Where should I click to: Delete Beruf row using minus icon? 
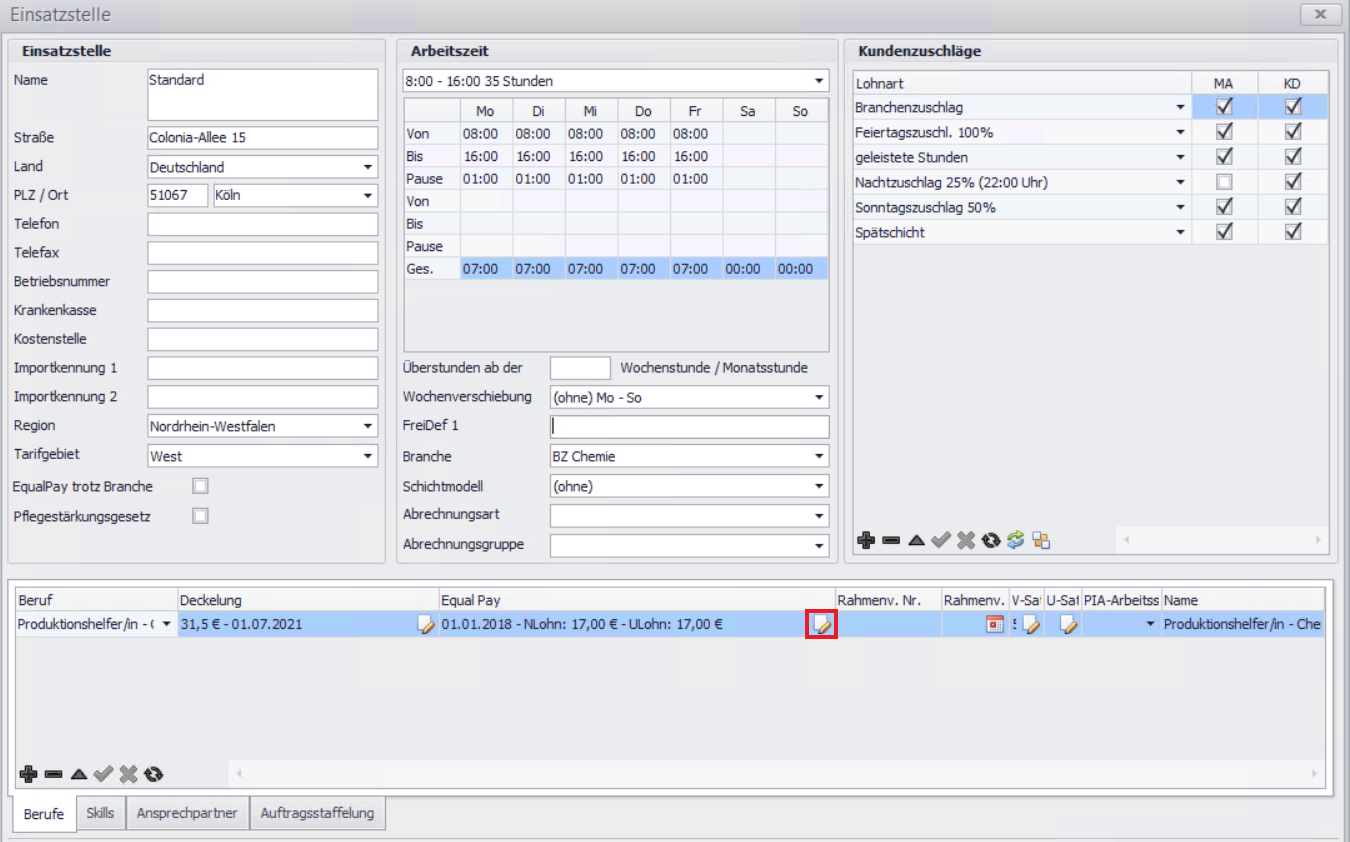53,773
